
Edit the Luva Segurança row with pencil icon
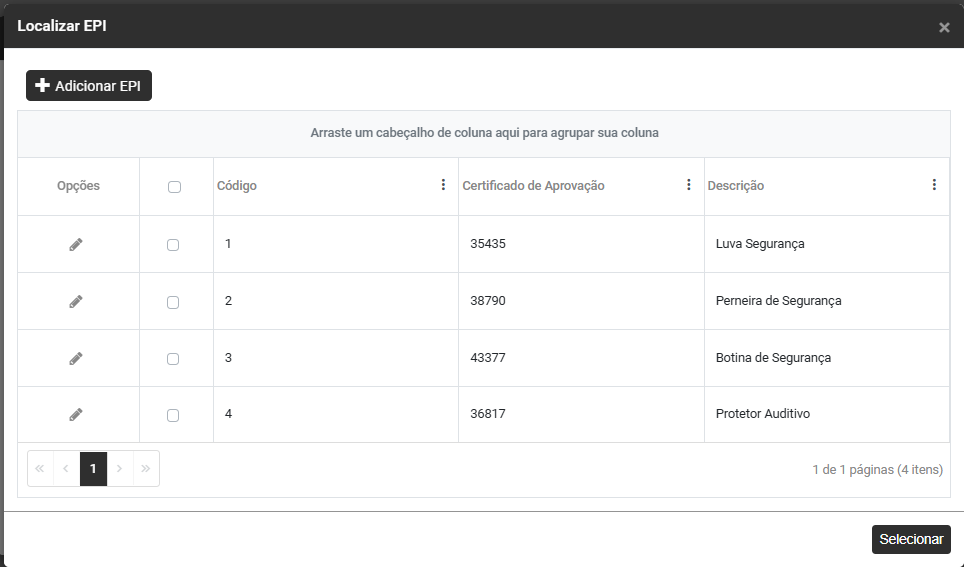(x=76, y=244)
